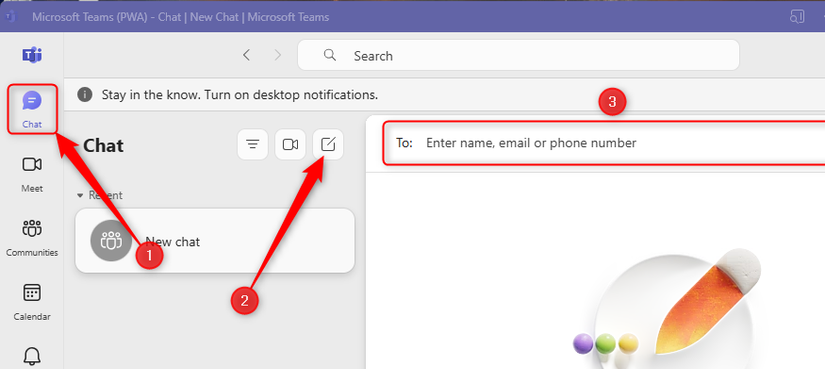The image size is (825, 369).
Task: Open the Calendar in the sidebar
Action: pyautogui.click(x=32, y=302)
